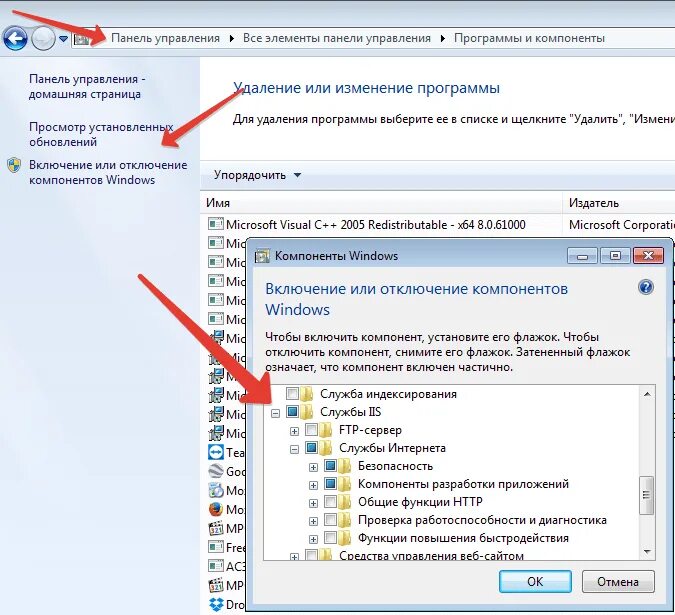Toggle the 'Службы Интернета' checkbox
The width and height of the screenshot is (675, 615).
pyautogui.click(x=311, y=448)
